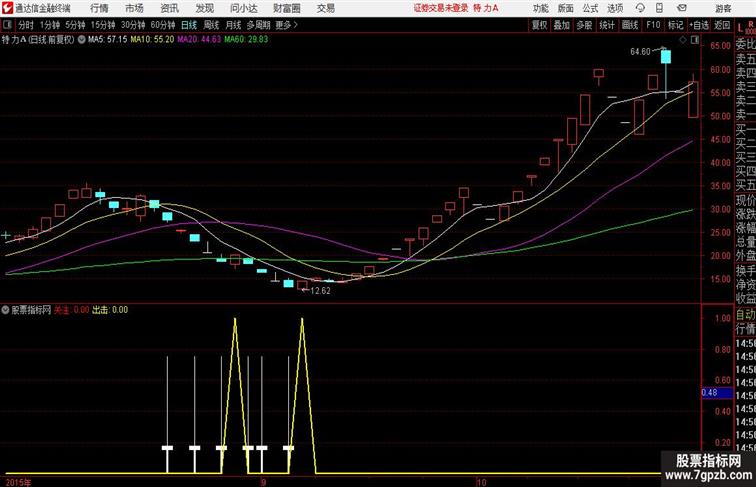Click the diamond icon above the chart
Viewport: 756px width, 487px height.
tap(683, 40)
